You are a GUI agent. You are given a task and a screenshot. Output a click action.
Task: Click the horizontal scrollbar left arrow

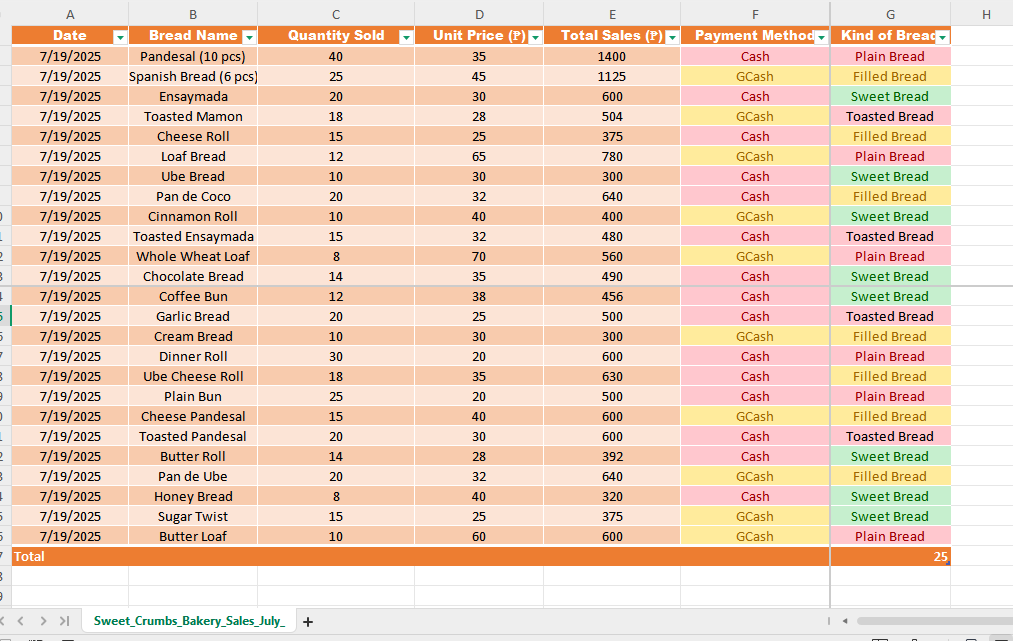[845, 621]
